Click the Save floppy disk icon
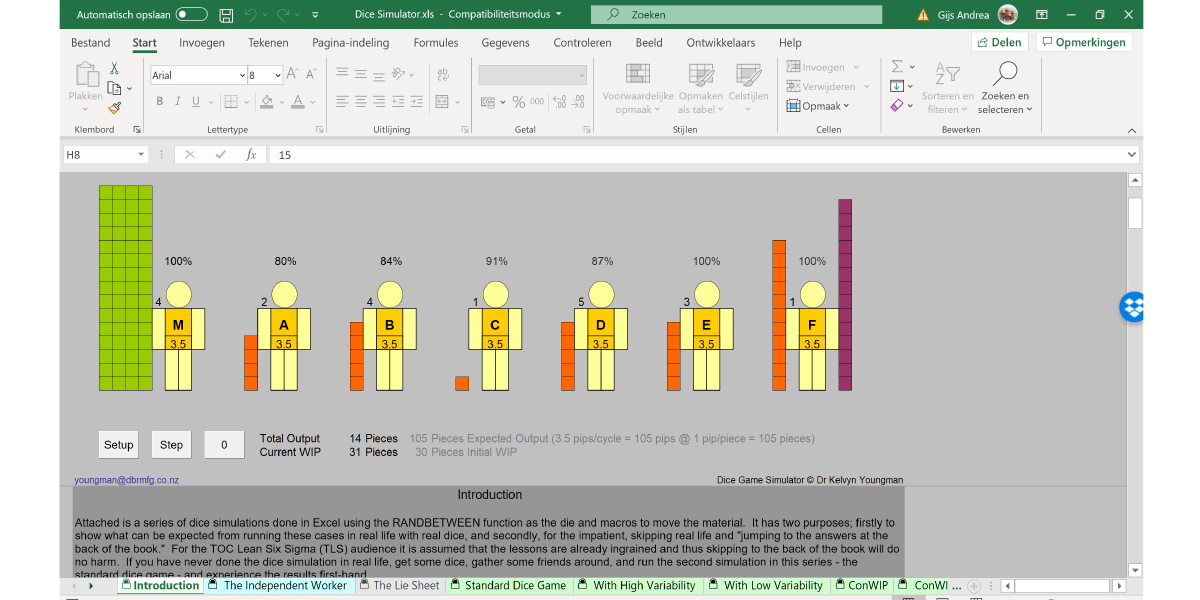The height and width of the screenshot is (600, 1200). point(227,15)
